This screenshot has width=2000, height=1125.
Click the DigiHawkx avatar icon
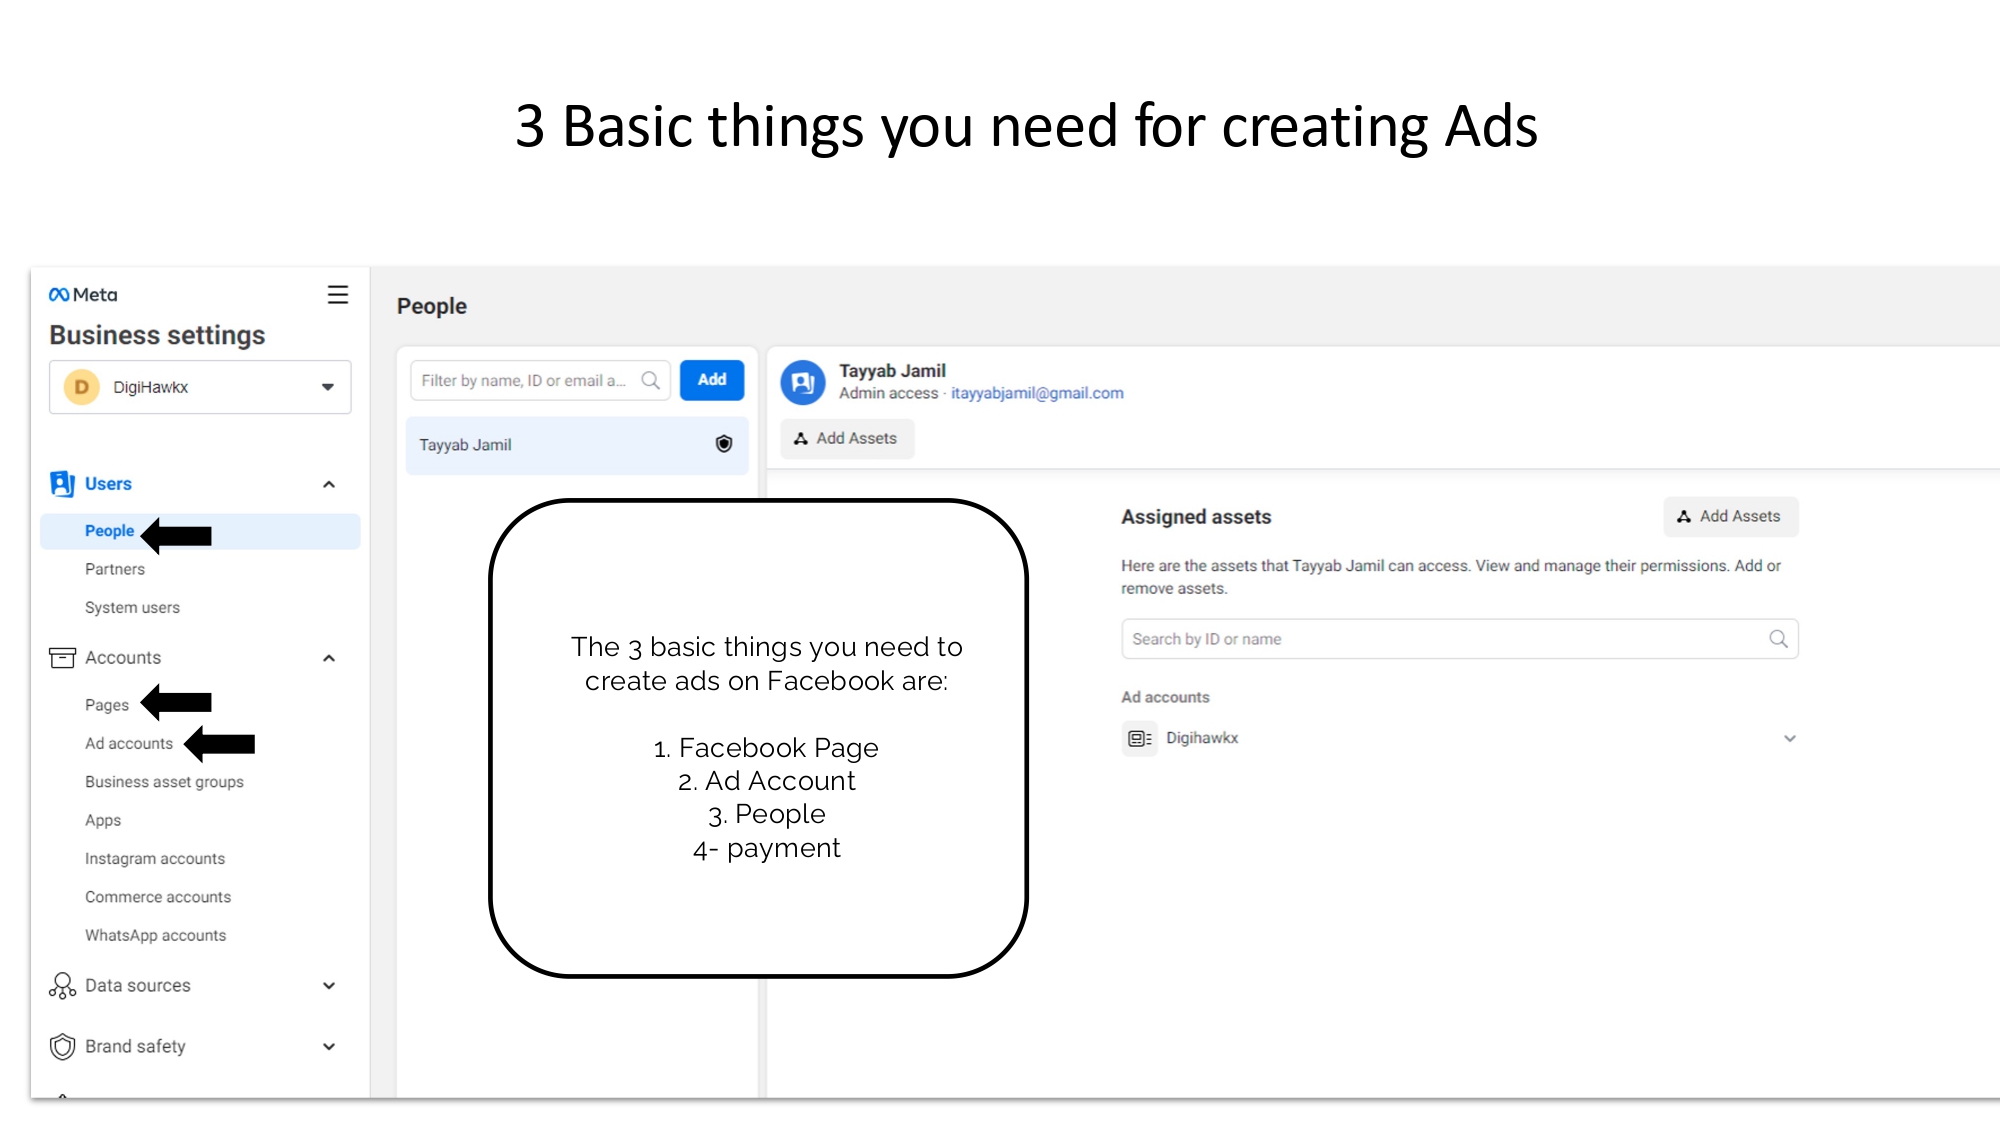(x=82, y=387)
